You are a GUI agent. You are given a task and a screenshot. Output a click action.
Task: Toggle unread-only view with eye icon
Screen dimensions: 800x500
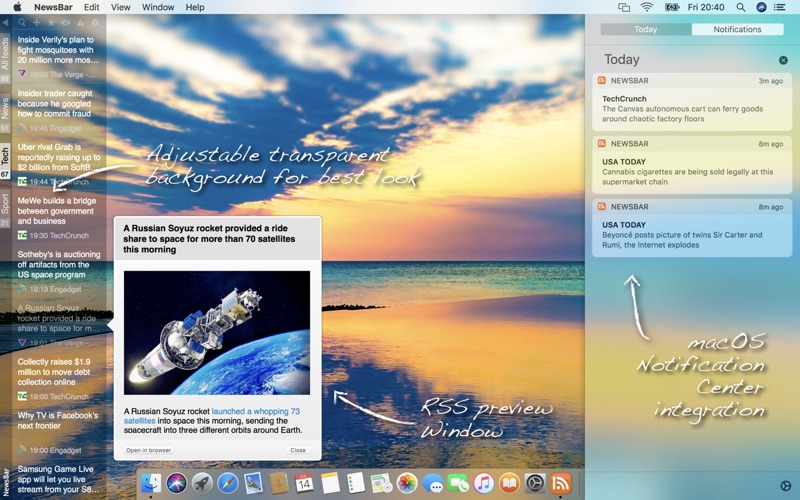pos(66,22)
